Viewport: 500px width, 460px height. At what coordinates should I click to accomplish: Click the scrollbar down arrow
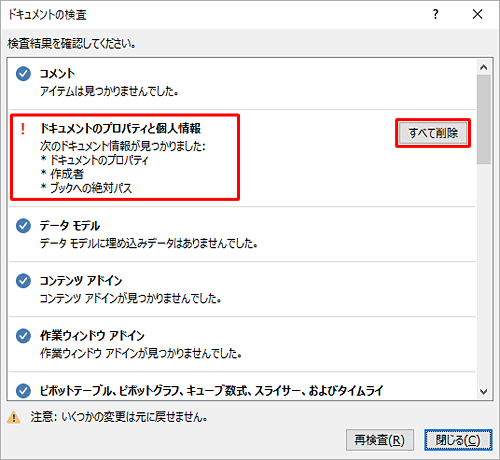[484, 391]
